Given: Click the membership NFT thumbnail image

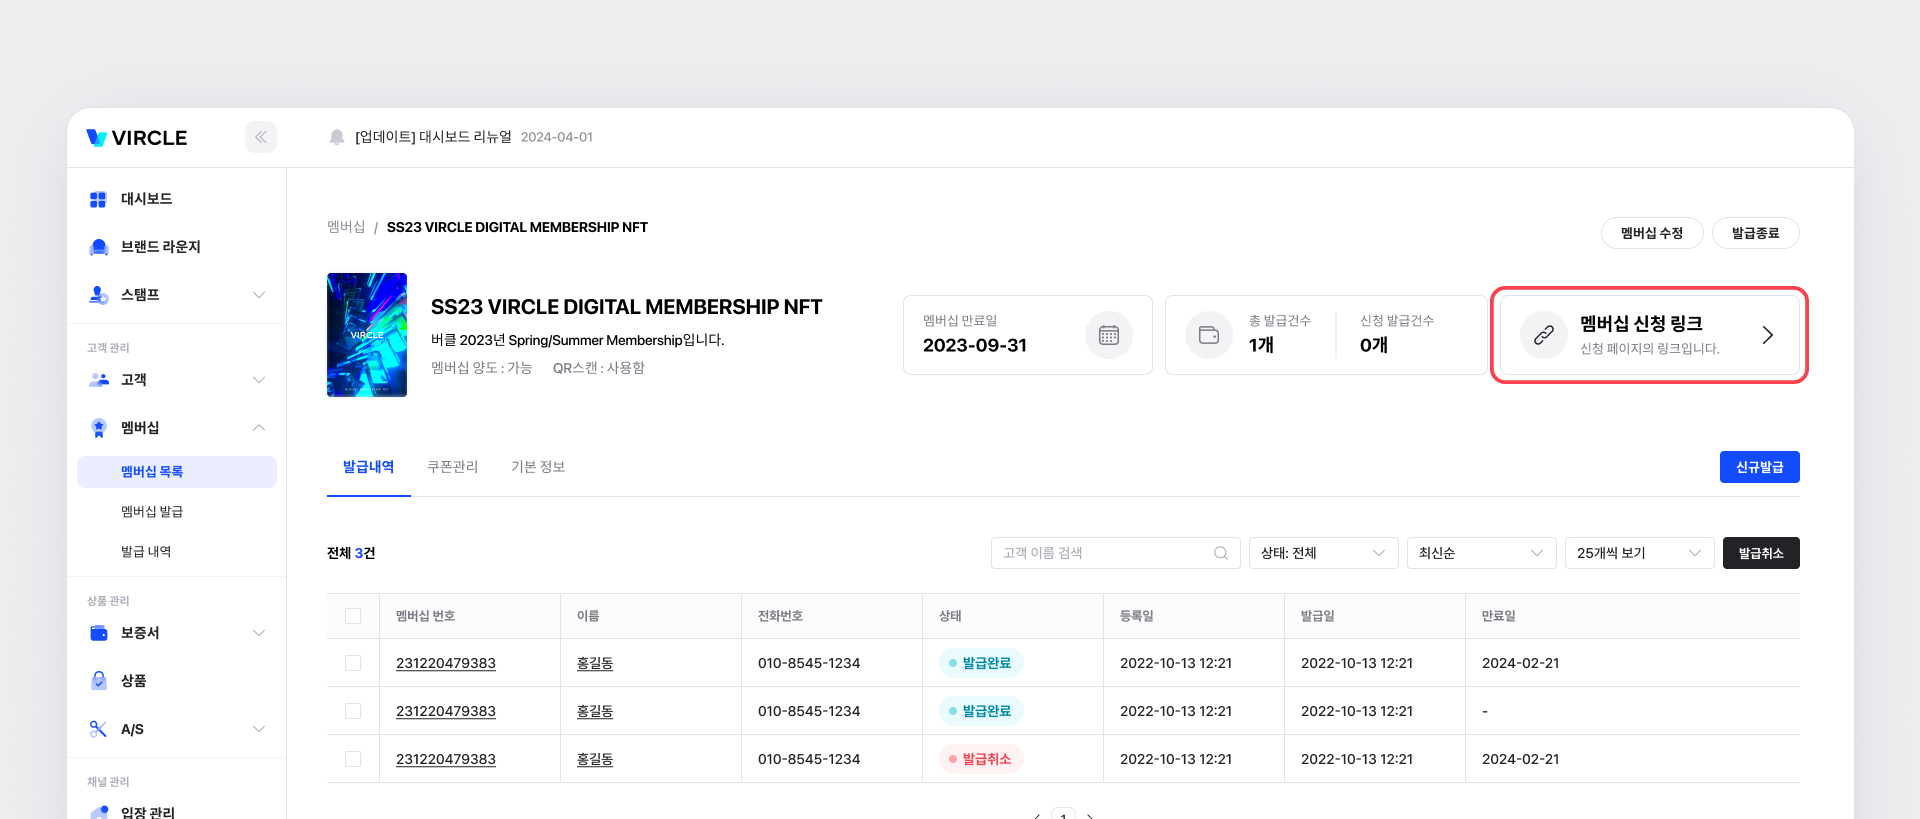Looking at the screenshot, I should [x=367, y=335].
